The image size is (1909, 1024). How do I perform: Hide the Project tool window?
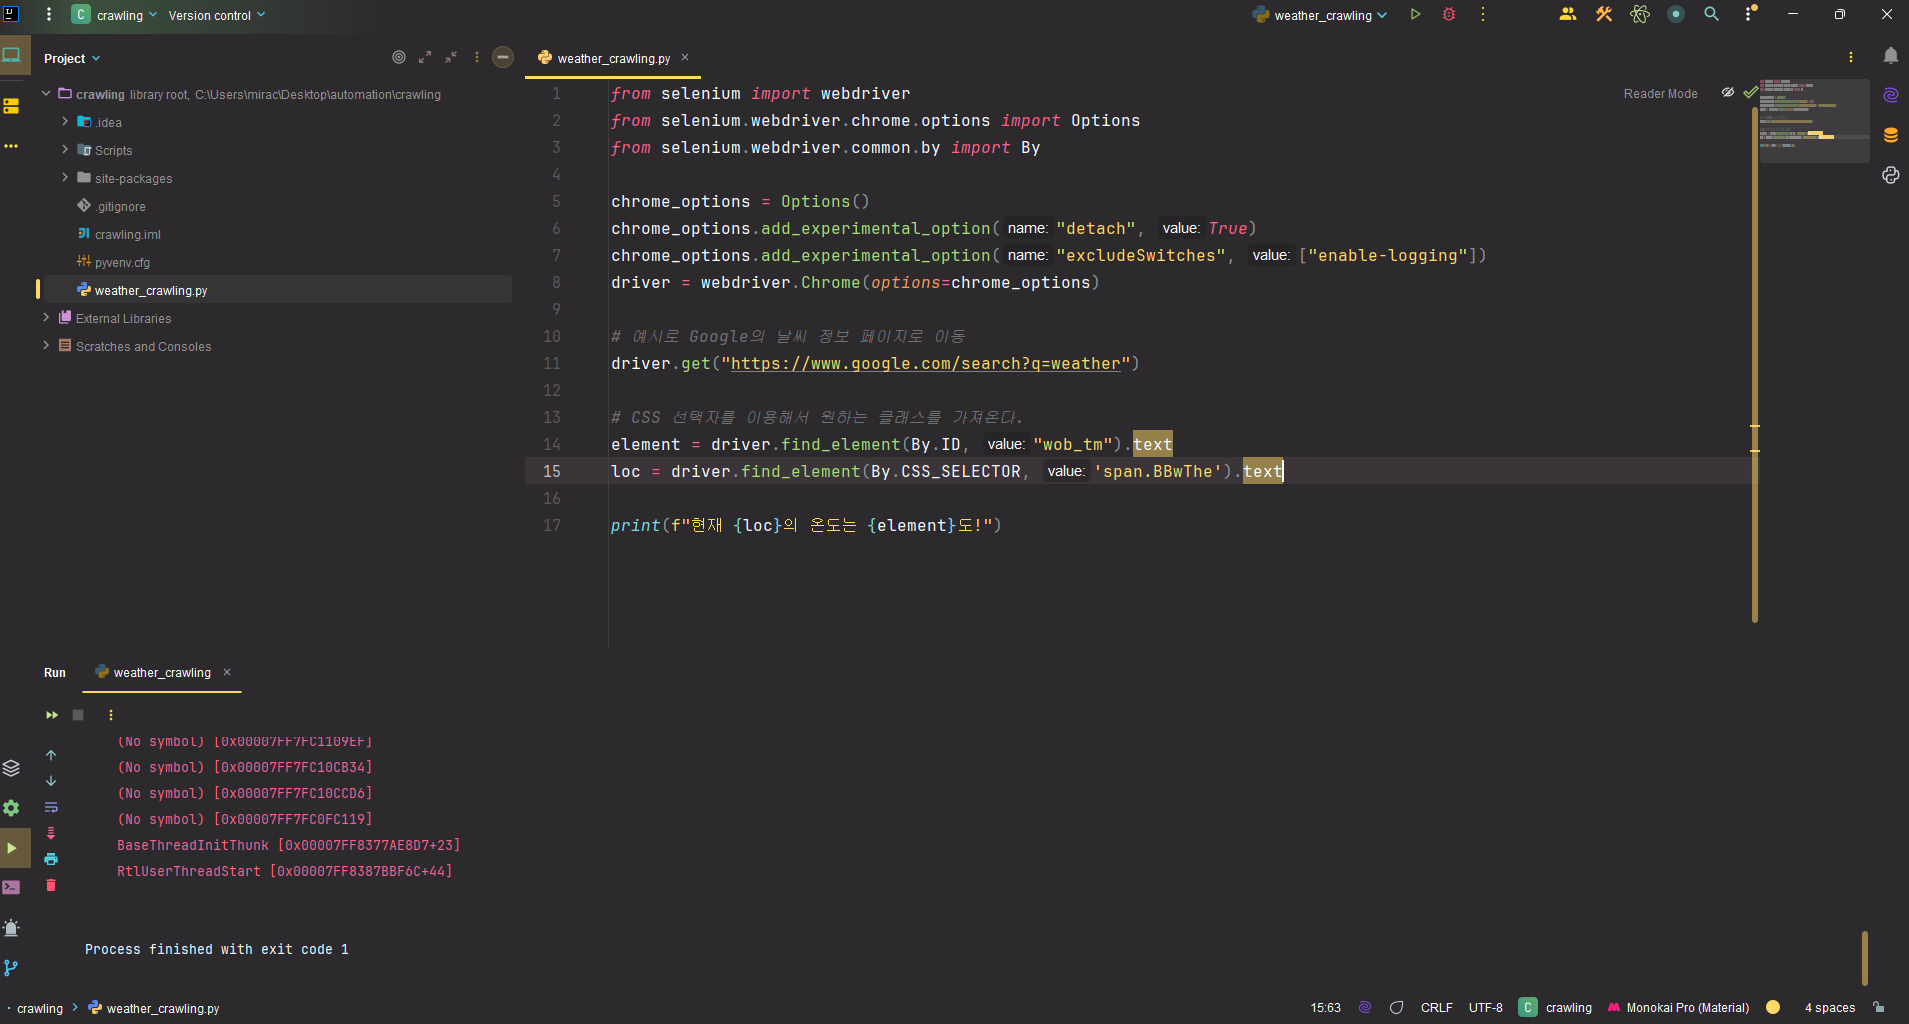503,57
